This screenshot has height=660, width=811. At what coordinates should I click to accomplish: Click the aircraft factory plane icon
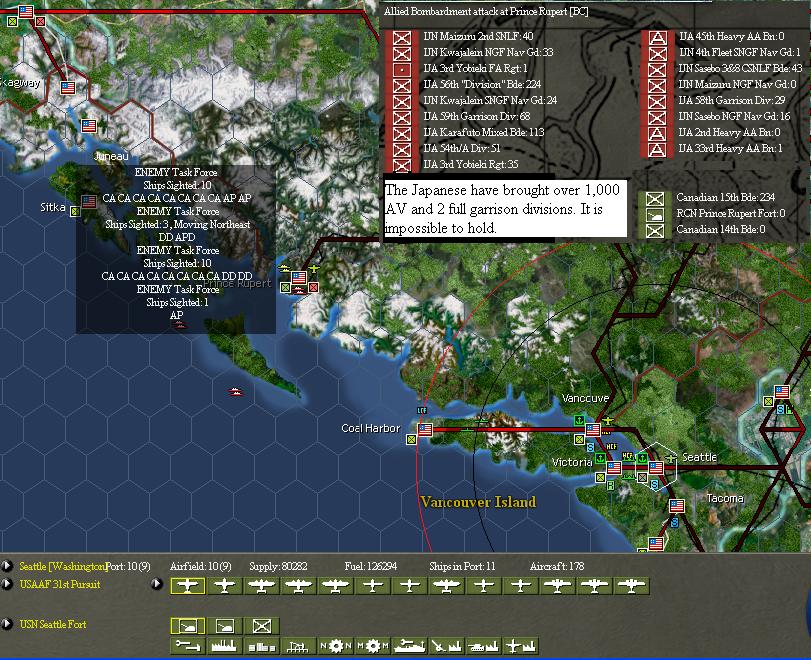520,646
